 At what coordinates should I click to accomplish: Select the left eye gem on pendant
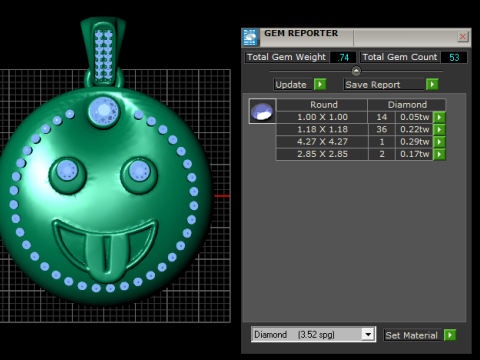tap(67, 171)
